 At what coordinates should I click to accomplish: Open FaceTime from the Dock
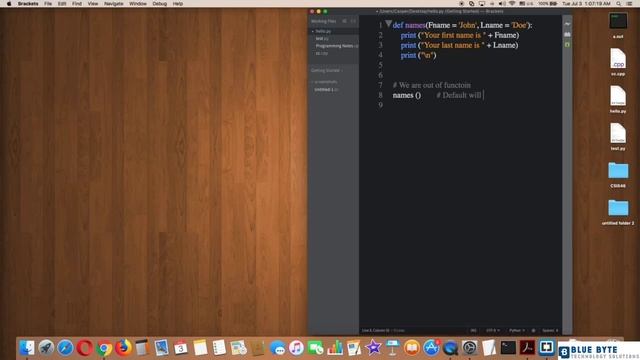pos(316,348)
